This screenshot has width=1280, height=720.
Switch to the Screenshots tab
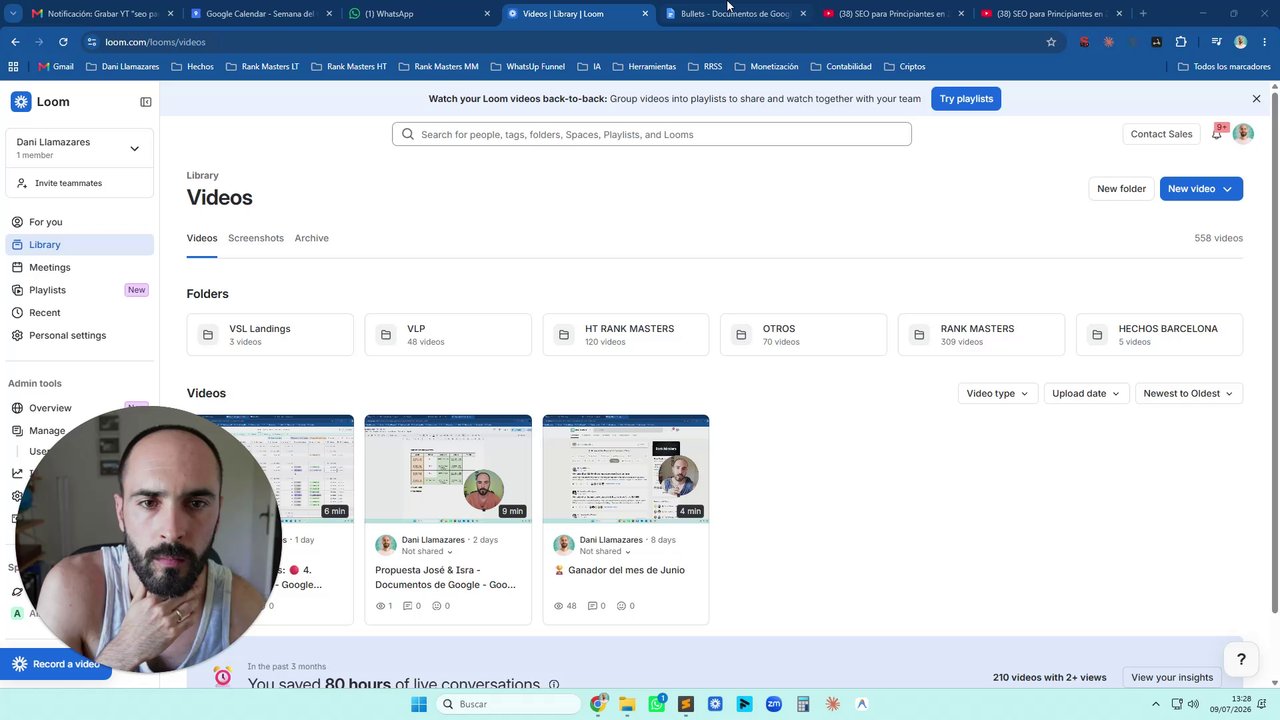(x=256, y=238)
